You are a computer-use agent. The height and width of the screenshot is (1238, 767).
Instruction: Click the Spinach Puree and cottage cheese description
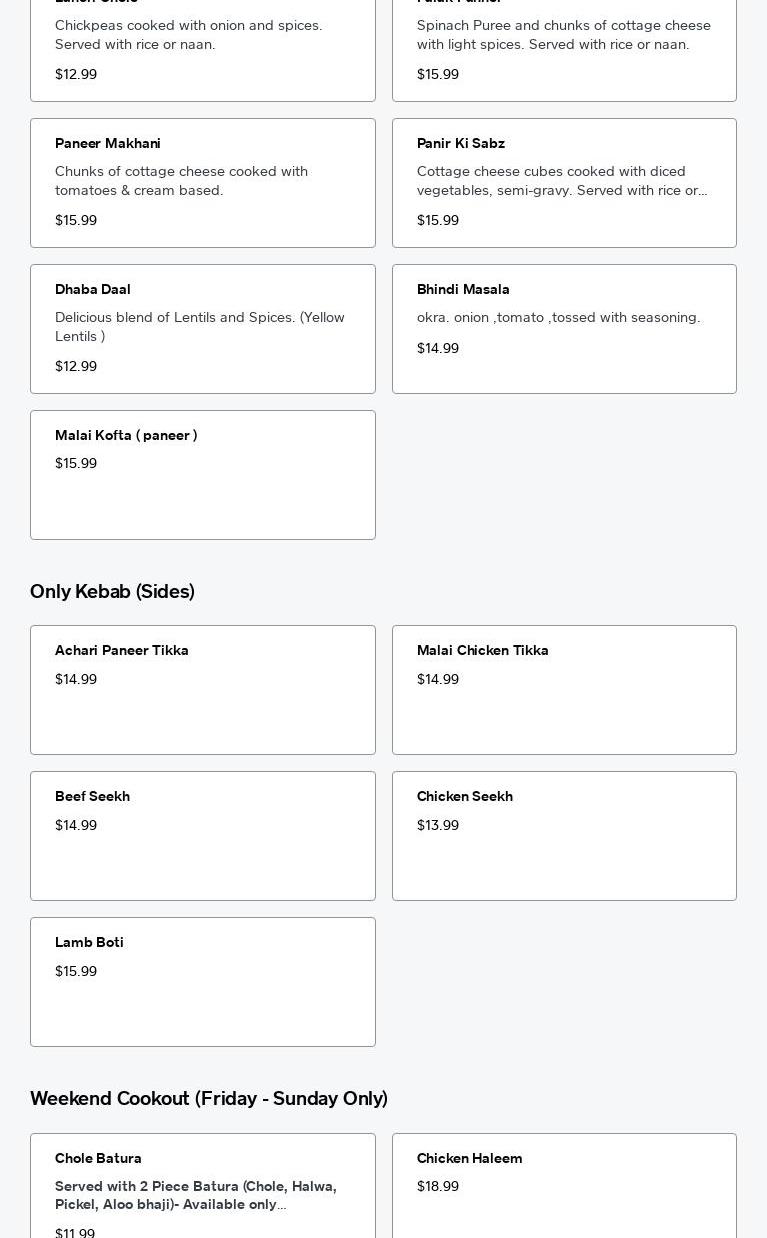tap(563, 34)
